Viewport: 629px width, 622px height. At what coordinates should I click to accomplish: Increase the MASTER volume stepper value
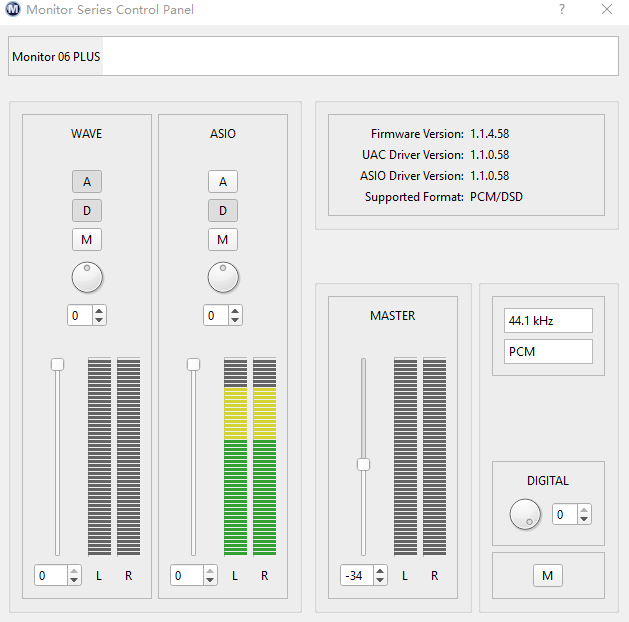click(x=381, y=571)
